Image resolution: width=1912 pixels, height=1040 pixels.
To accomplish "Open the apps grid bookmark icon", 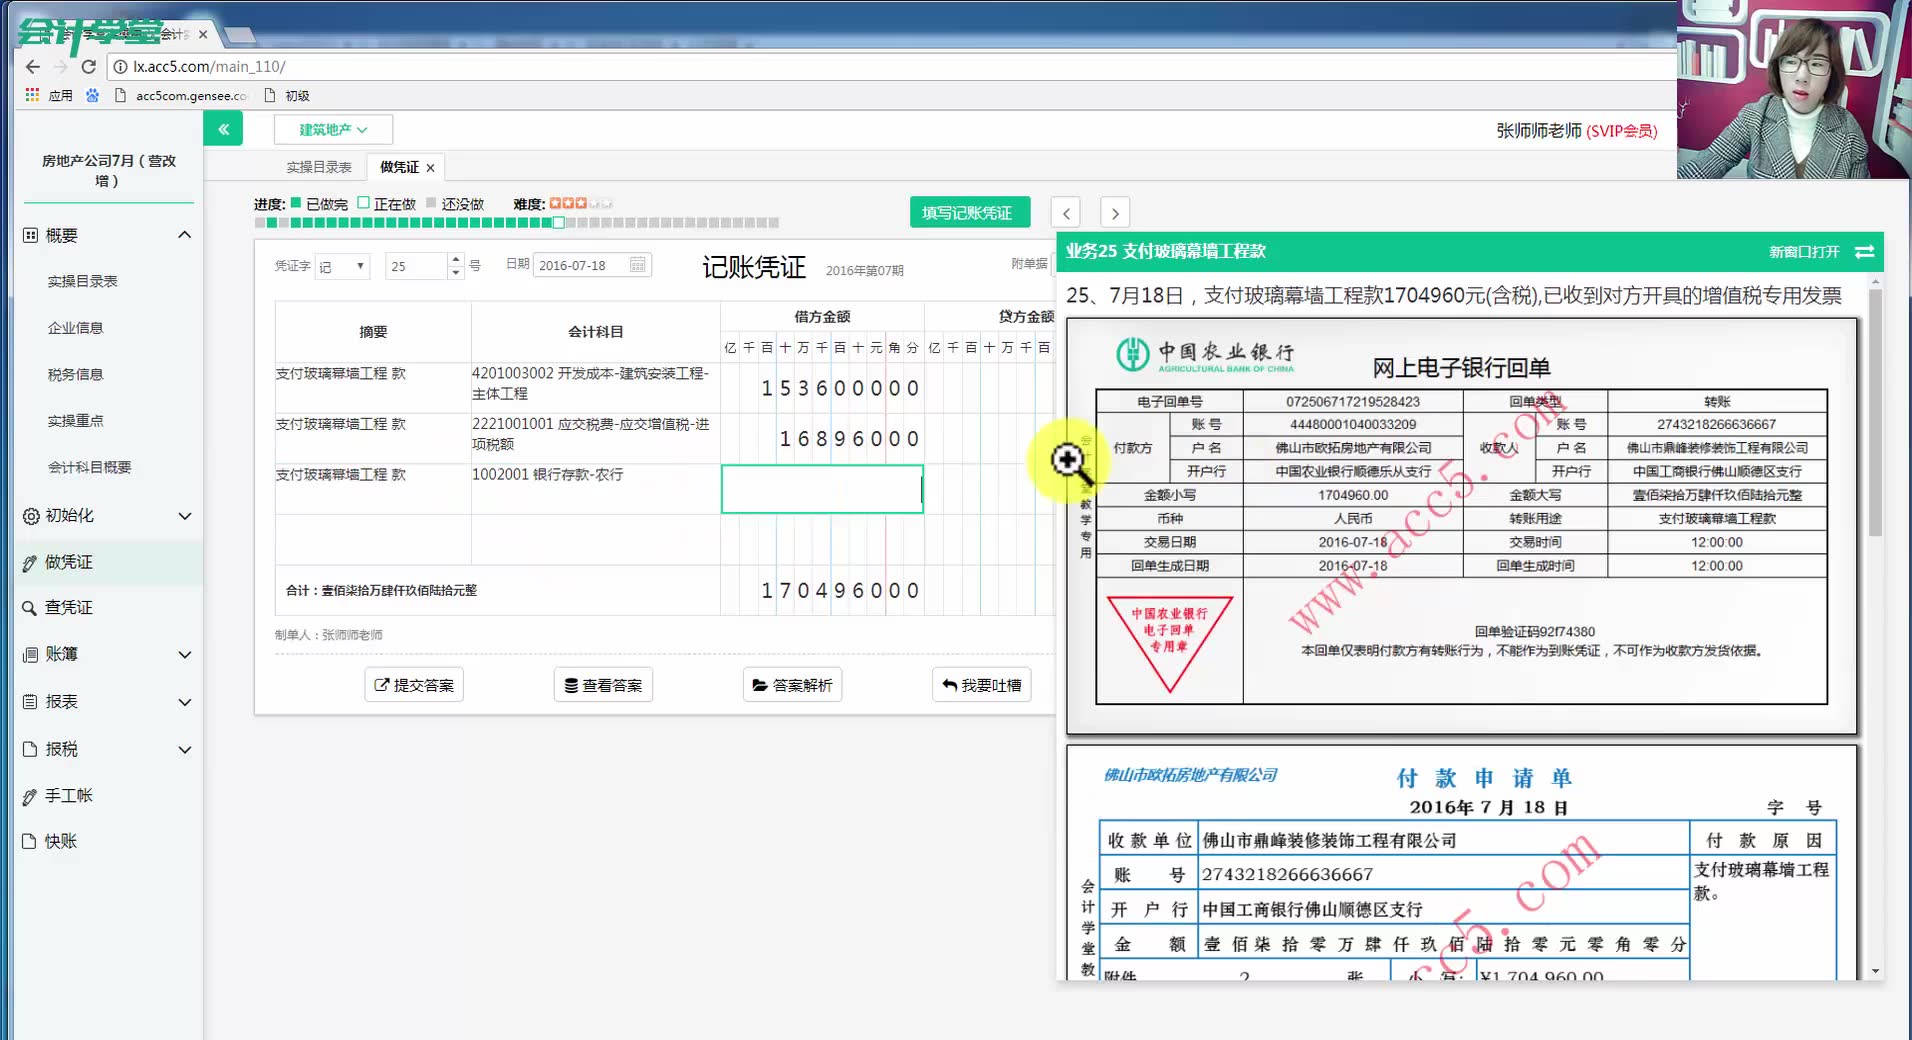I will point(32,95).
